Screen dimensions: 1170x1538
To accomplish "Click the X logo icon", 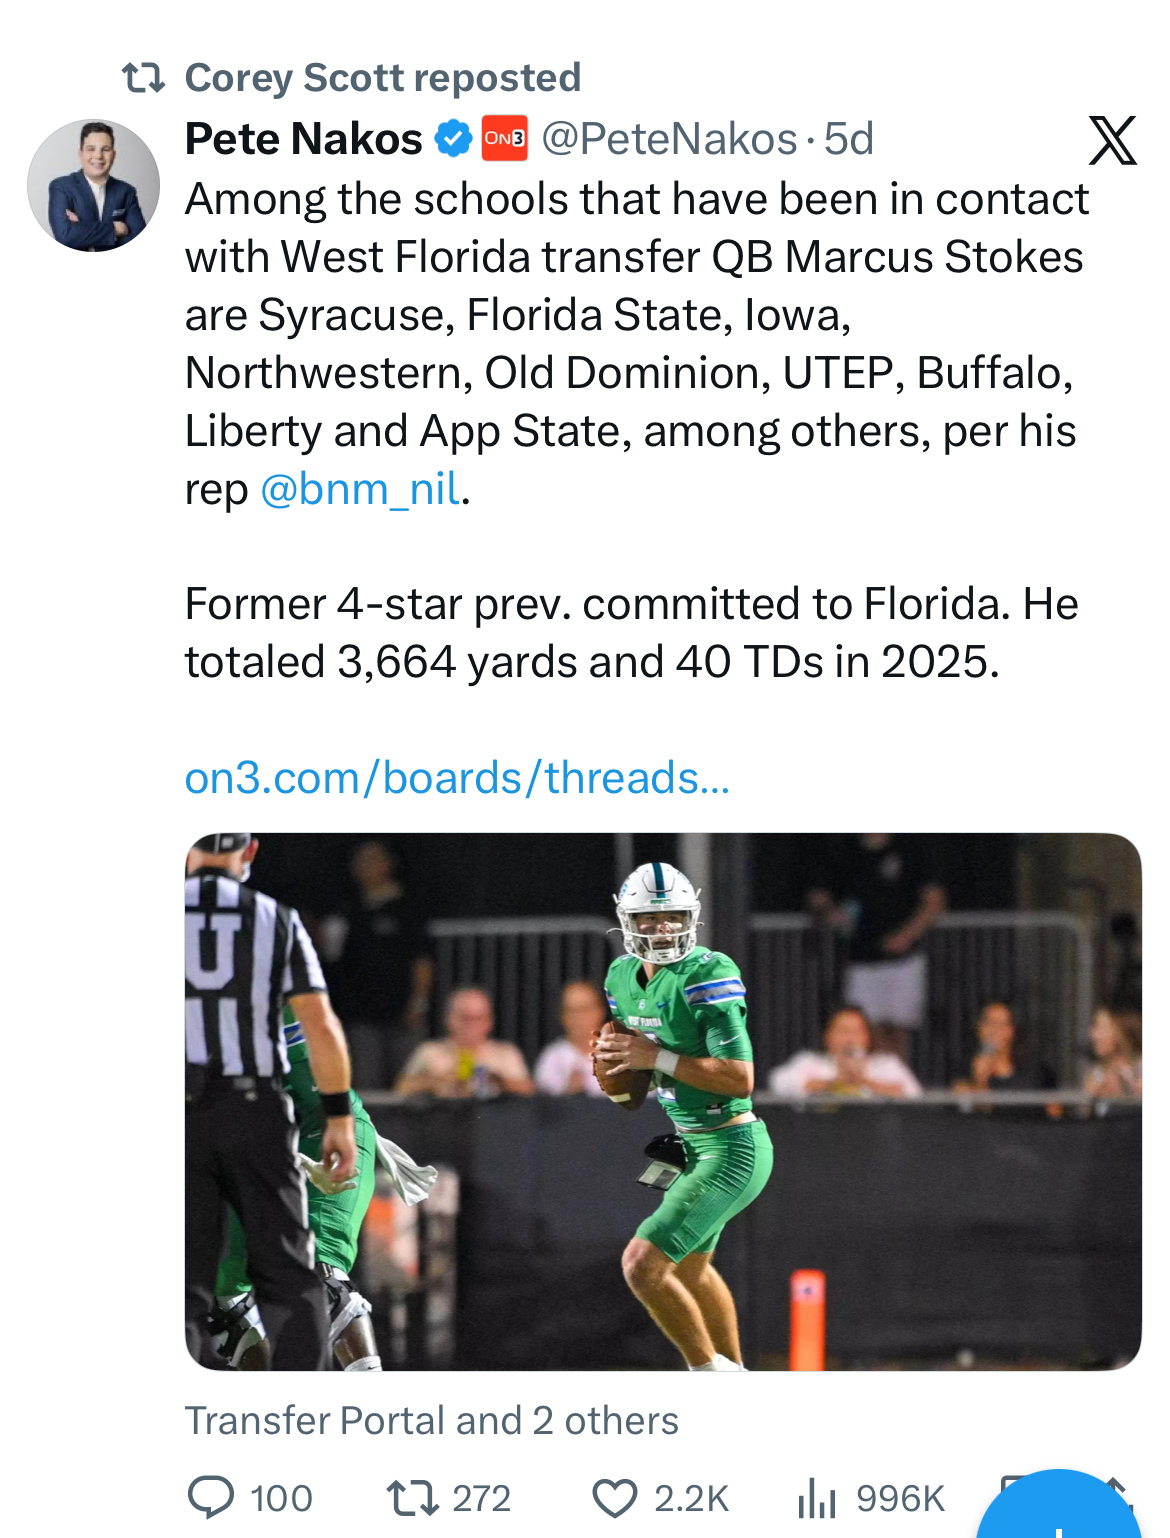I will click(1112, 140).
